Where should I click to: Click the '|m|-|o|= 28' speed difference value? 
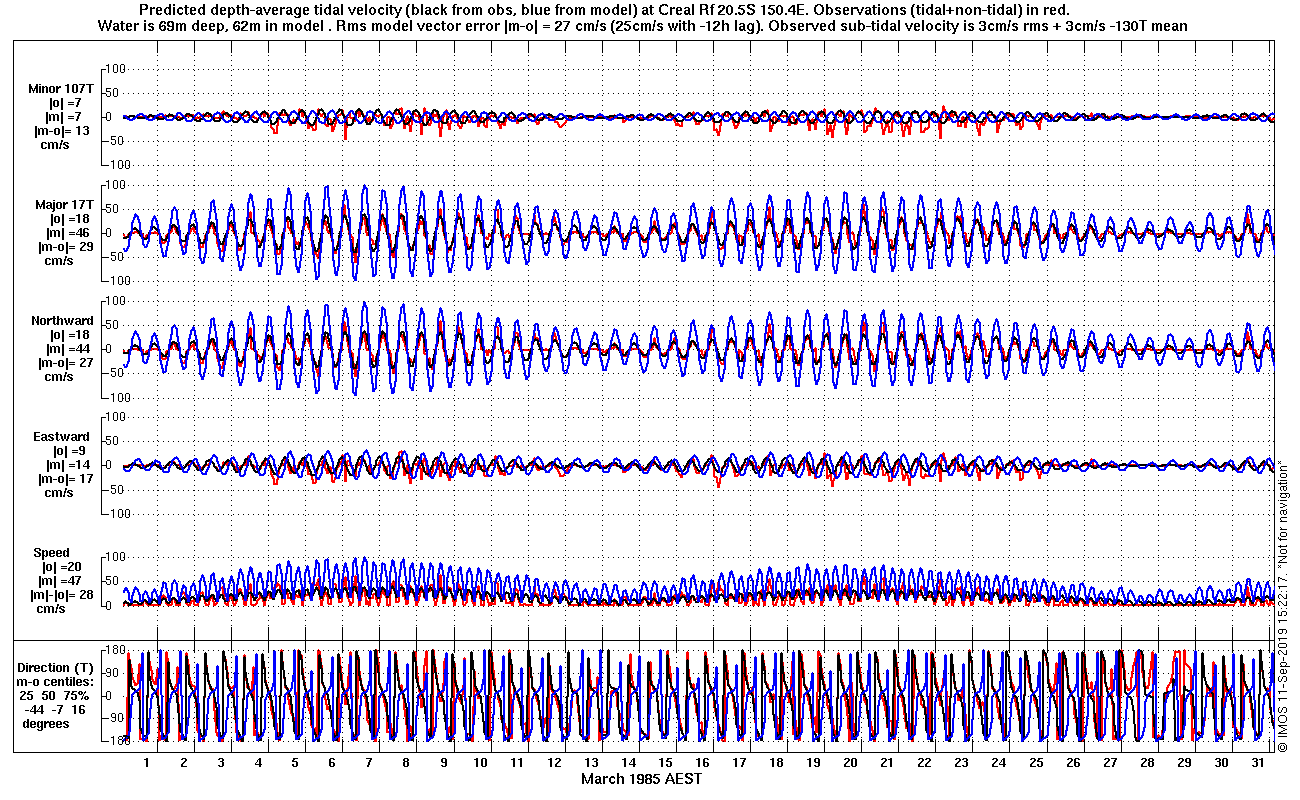click(62, 595)
